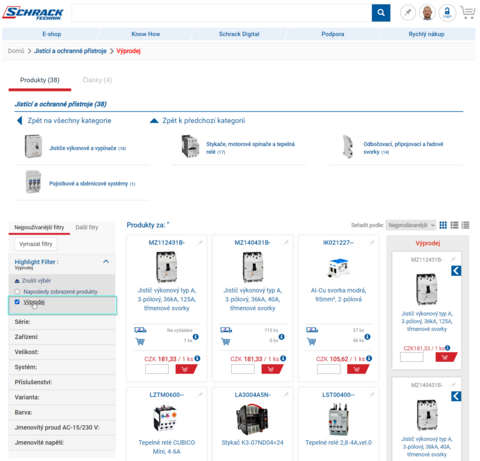Click the quantity input field for MZ112431B-
This screenshot has width=480, height=461.
click(x=157, y=369)
